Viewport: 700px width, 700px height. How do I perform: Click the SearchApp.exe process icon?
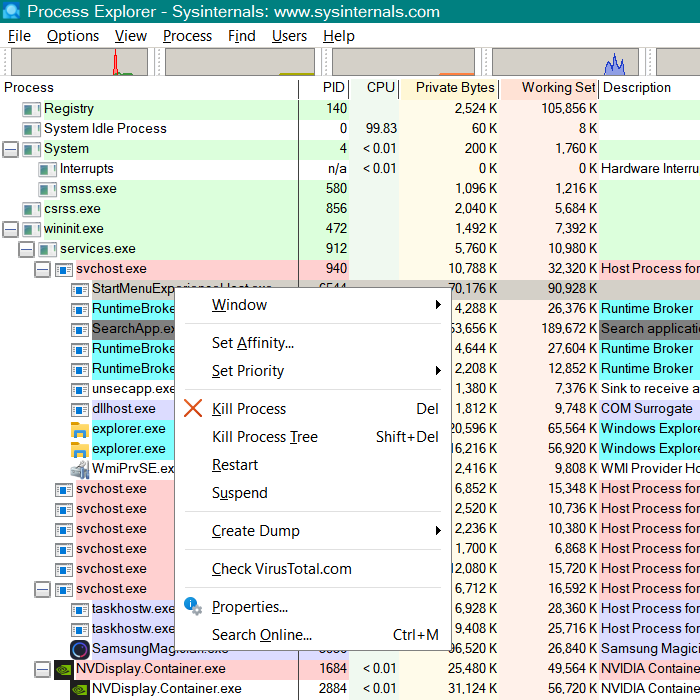click(x=79, y=329)
